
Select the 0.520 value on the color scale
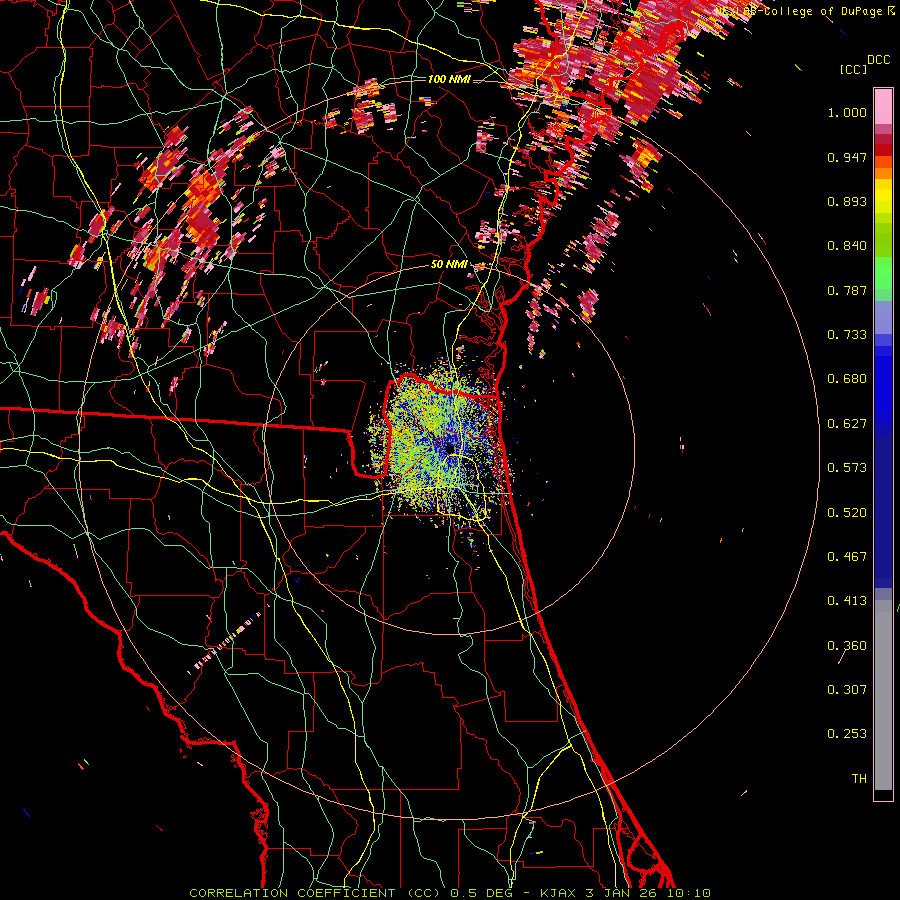pyautogui.click(x=847, y=513)
